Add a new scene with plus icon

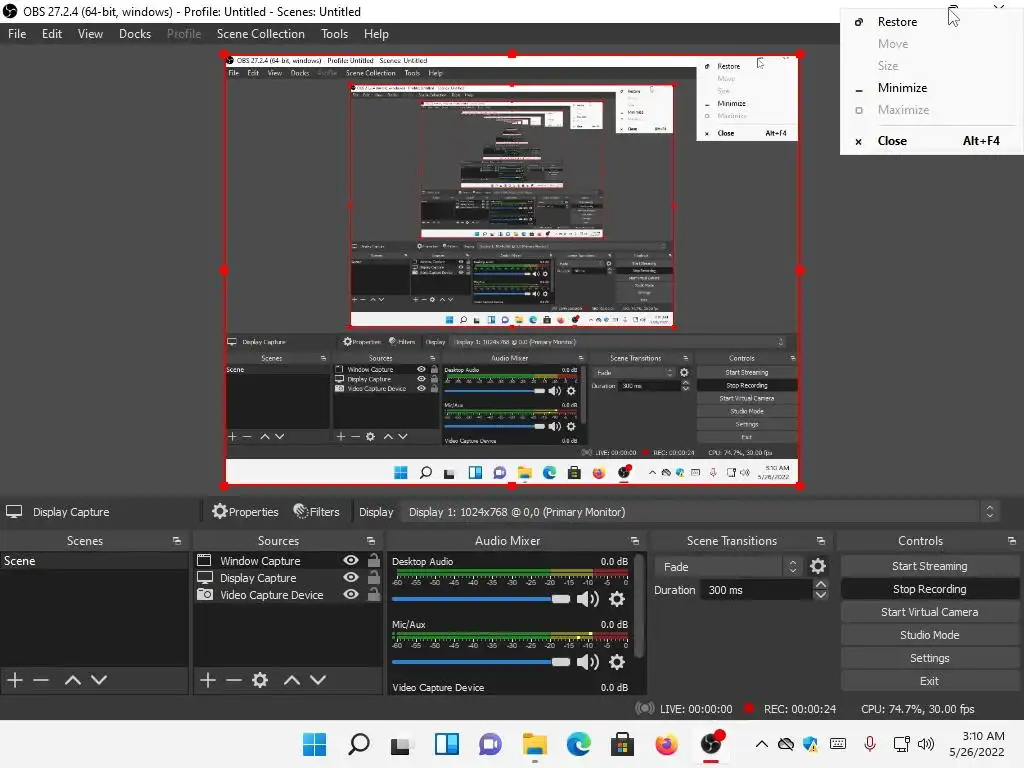point(15,680)
